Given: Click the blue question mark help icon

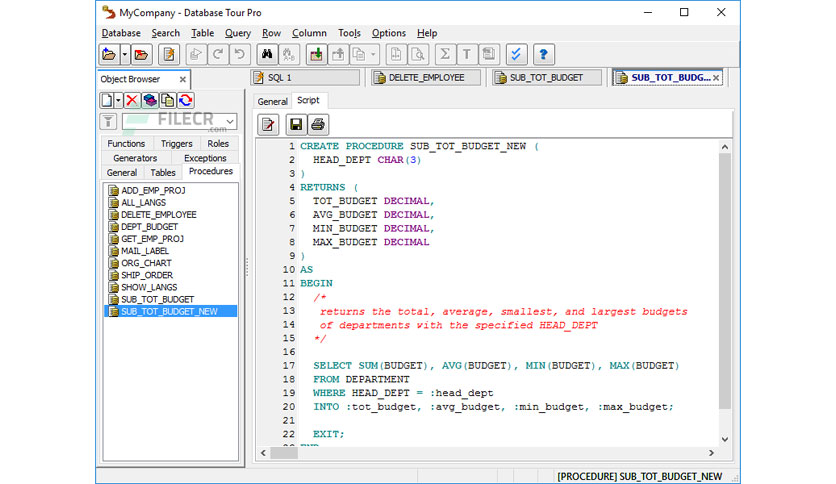Looking at the screenshot, I should pos(543,54).
